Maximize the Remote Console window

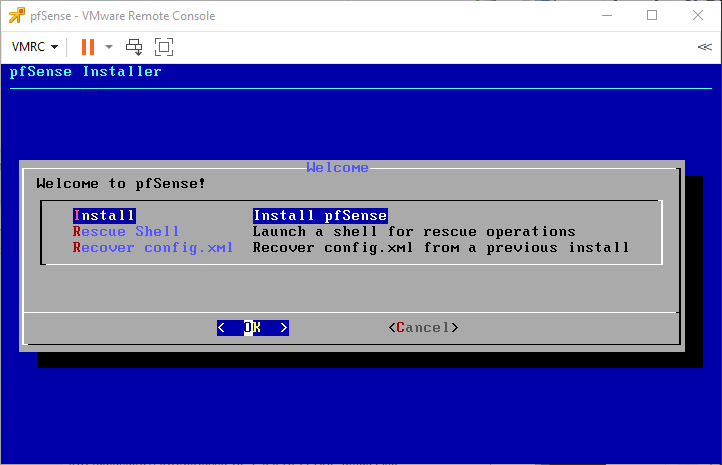pyautogui.click(x=652, y=15)
